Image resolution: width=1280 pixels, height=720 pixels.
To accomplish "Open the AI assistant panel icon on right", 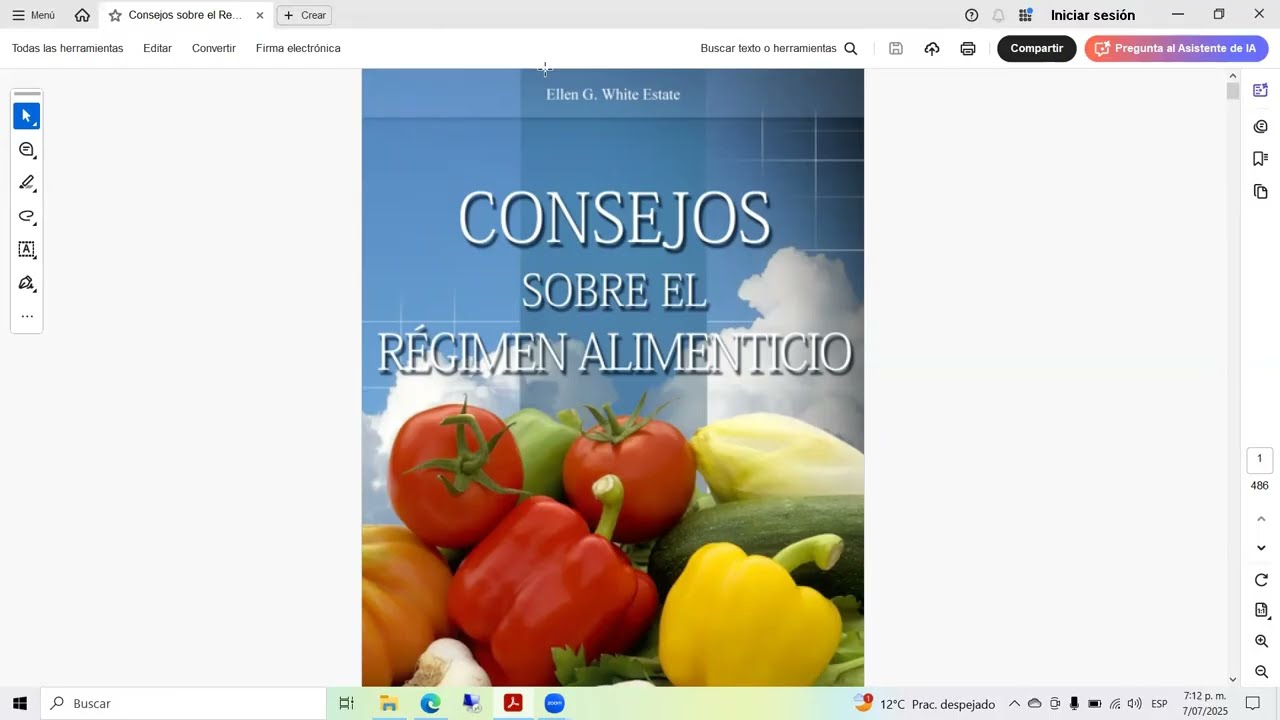I will tap(1261, 90).
